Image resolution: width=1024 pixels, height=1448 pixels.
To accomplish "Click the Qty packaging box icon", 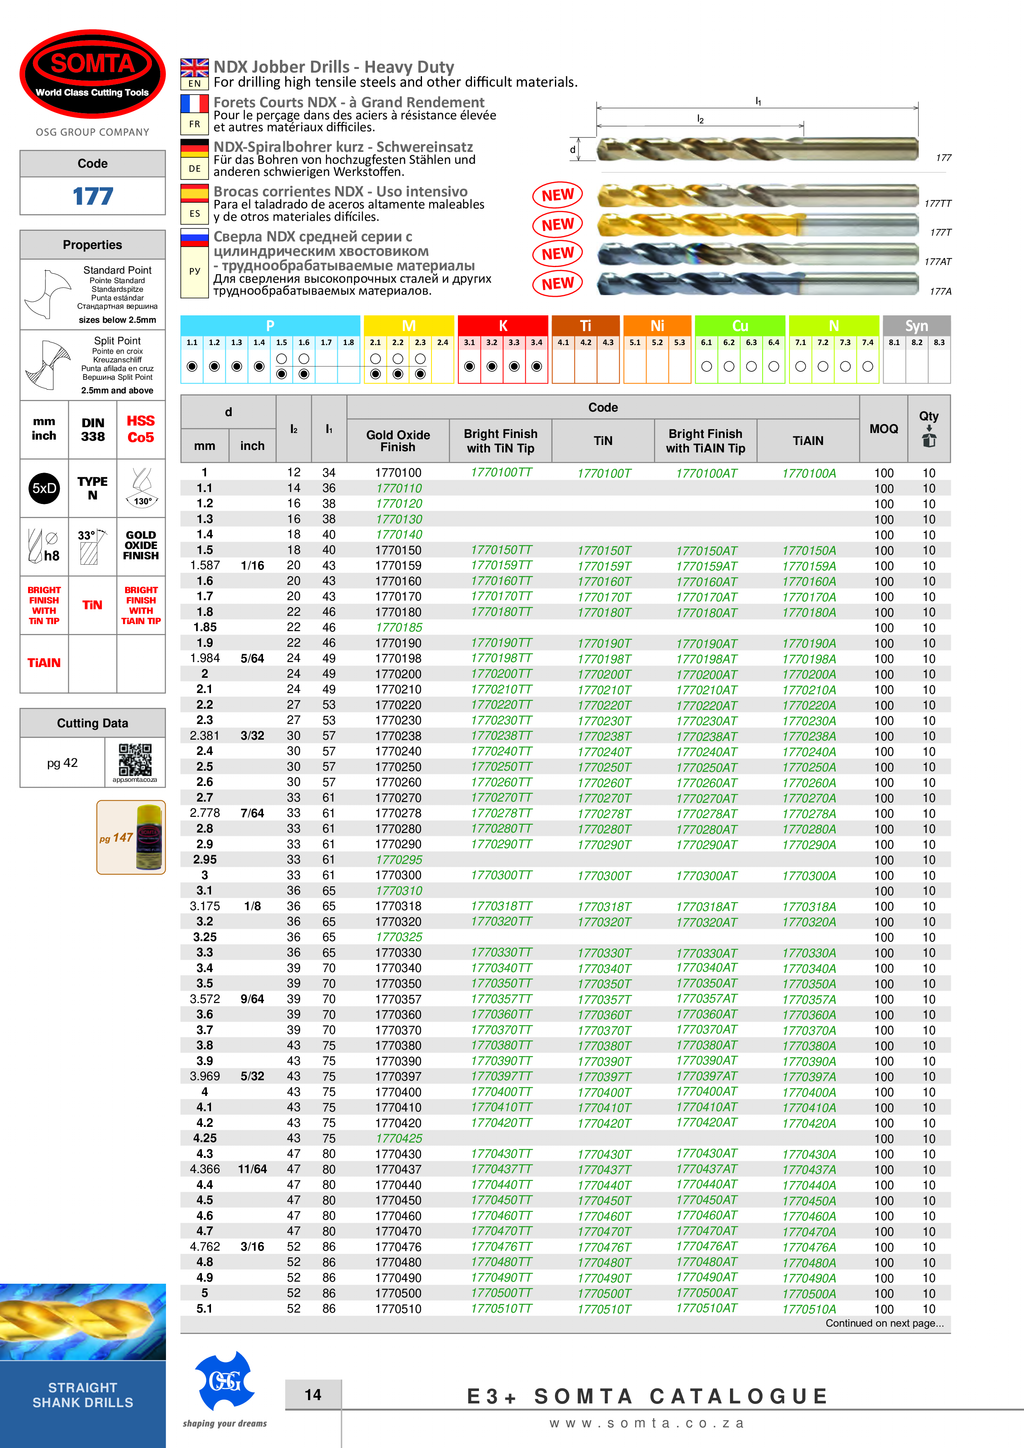I will [x=928, y=439].
